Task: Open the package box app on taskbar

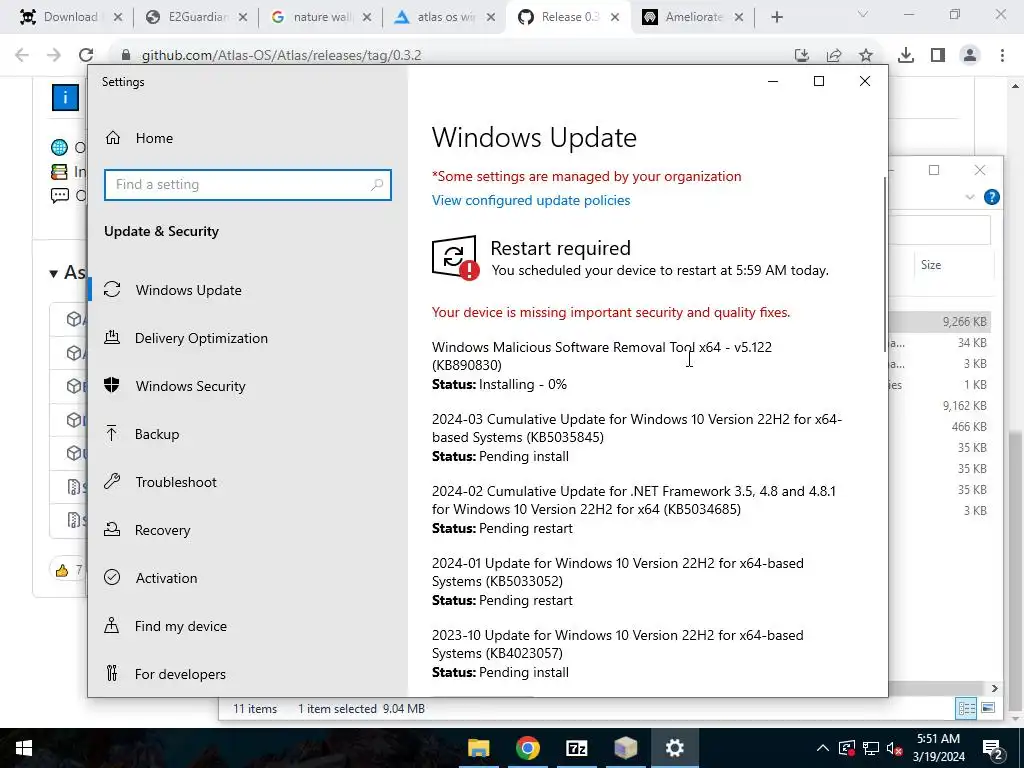Action: (626, 748)
